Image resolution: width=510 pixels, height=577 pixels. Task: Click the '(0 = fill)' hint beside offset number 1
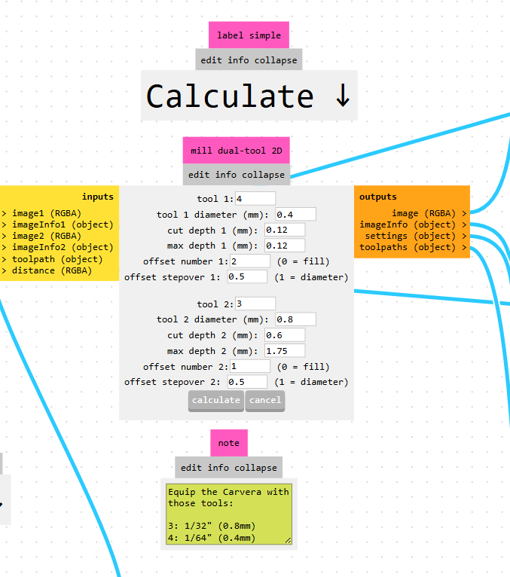303,262
